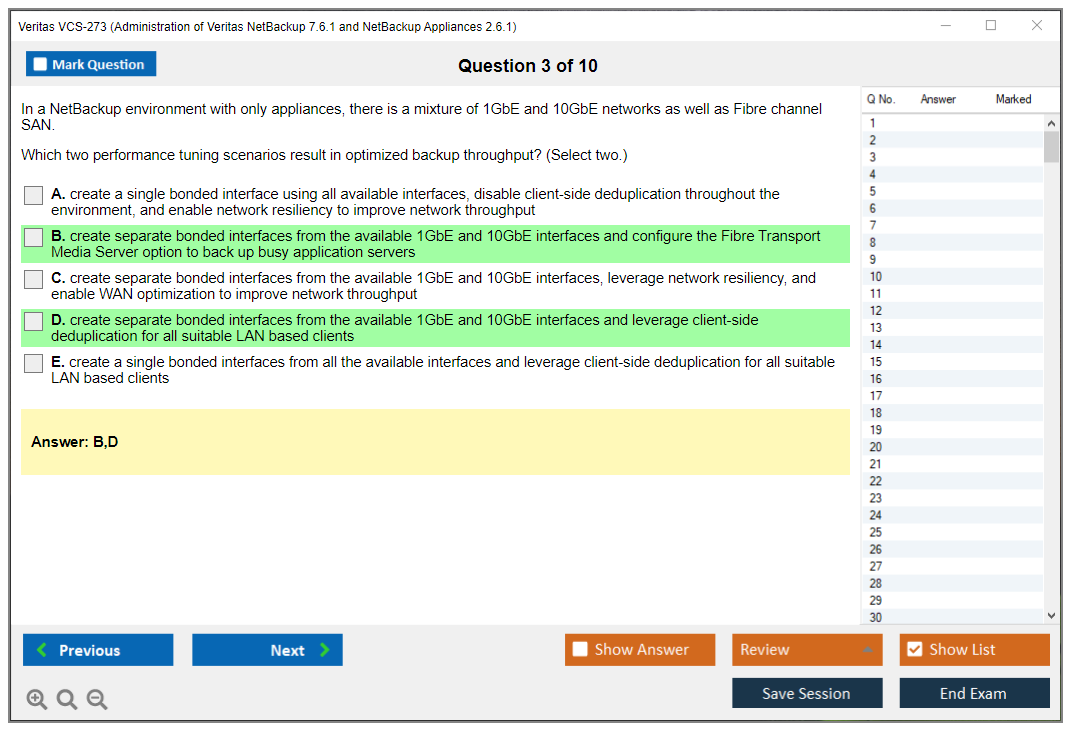Go to the Previous question
The height and width of the screenshot is (735, 1075).
[x=98, y=650]
